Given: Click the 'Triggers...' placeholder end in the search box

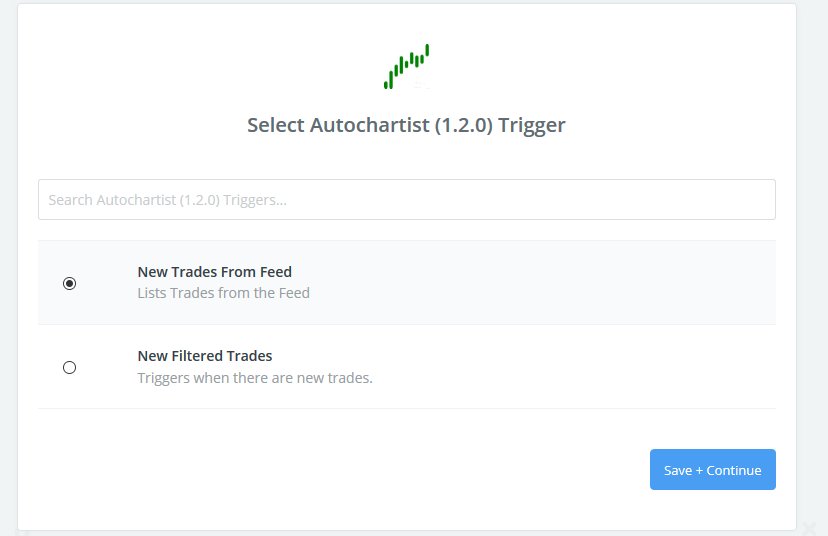Looking at the screenshot, I should (x=255, y=200).
